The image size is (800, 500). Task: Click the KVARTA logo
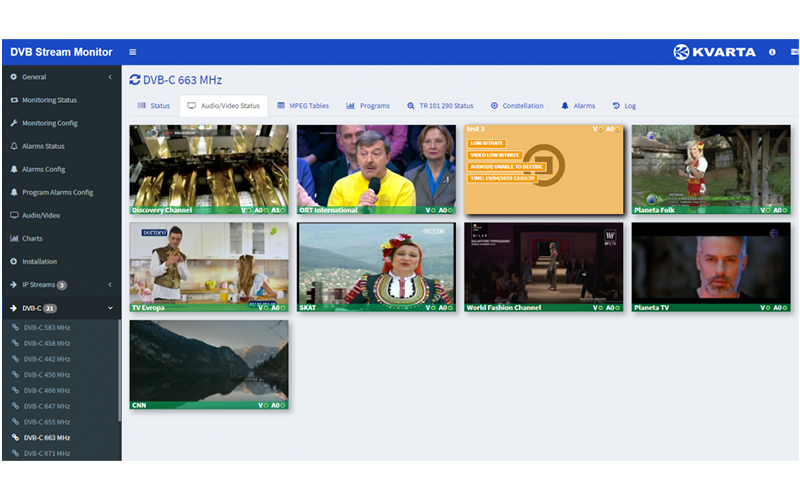714,52
